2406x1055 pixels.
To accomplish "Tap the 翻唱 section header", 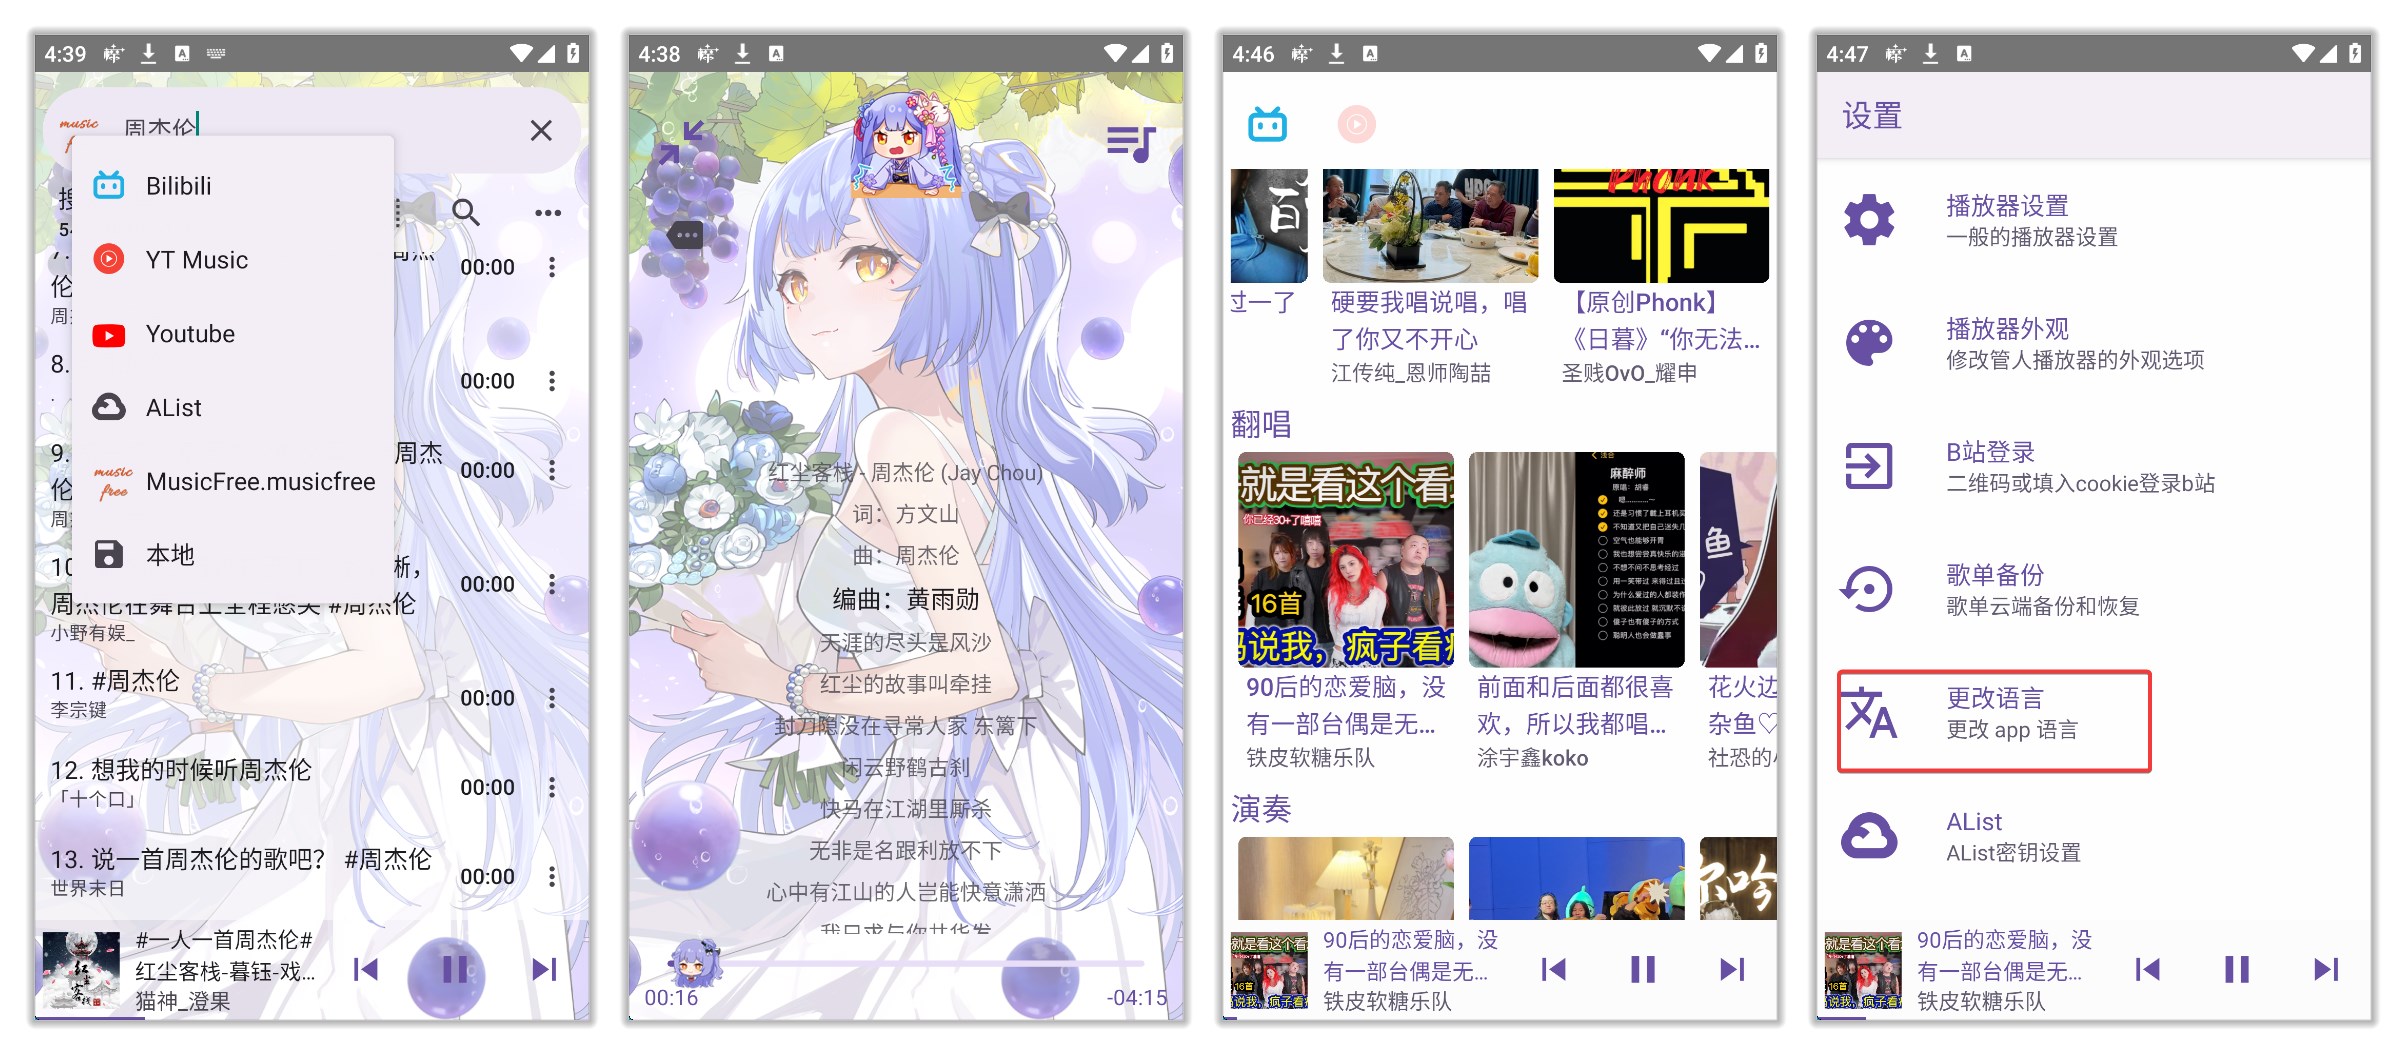I will pyautogui.click(x=1261, y=425).
